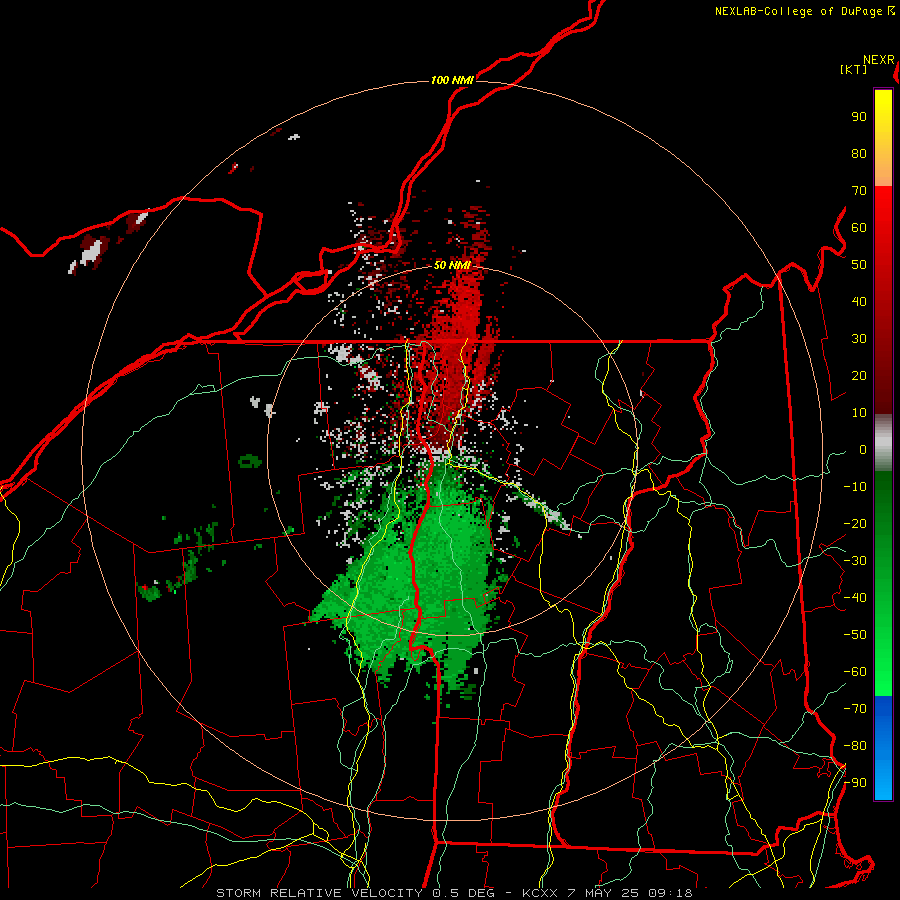Click the 80 value on the velocity scale
The height and width of the screenshot is (900, 900).
tap(859, 154)
